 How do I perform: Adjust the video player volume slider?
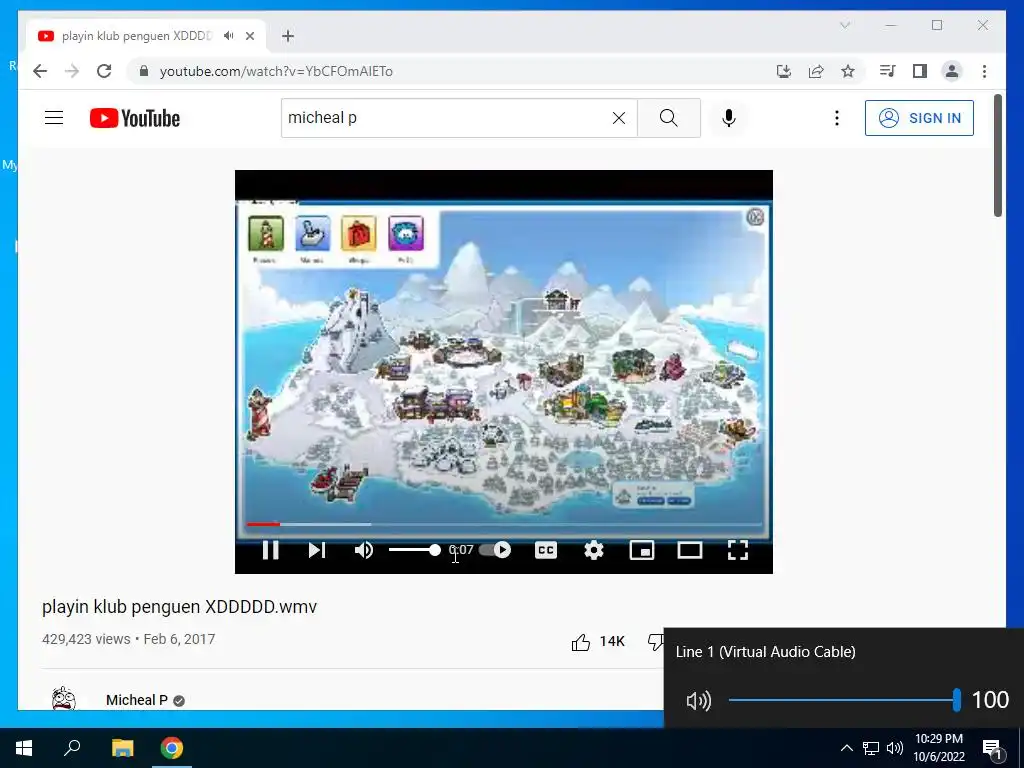tap(415, 551)
